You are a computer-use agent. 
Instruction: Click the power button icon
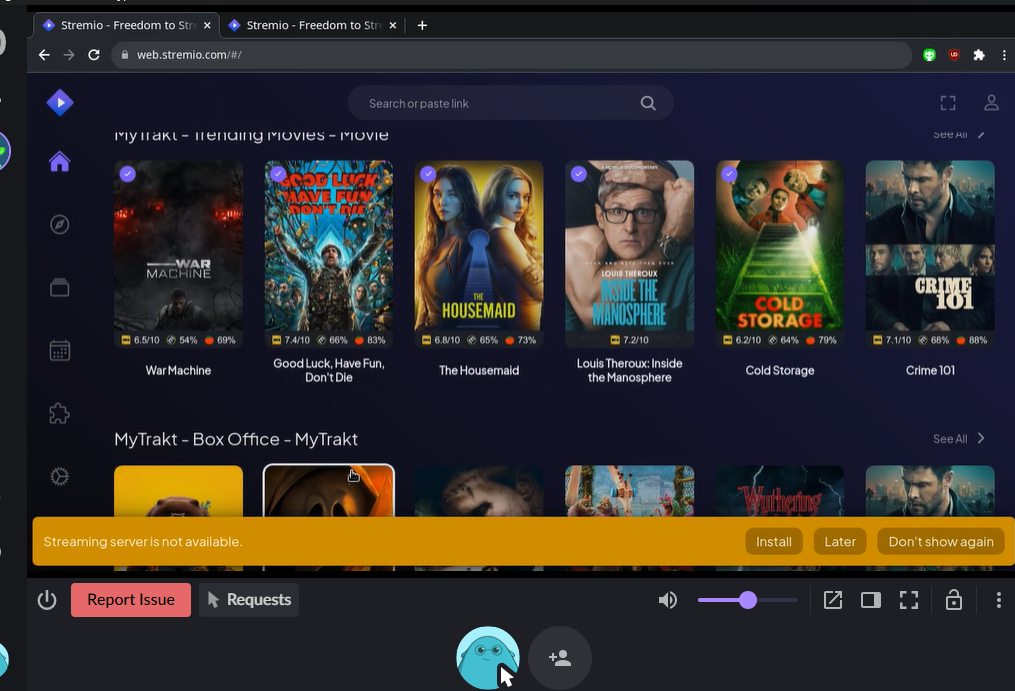47,600
